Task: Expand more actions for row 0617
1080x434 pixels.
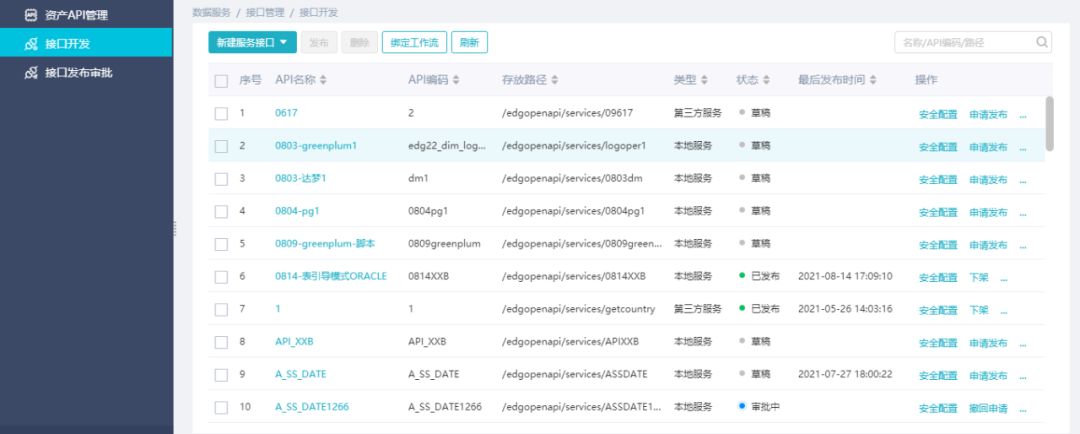Action: (1022, 114)
